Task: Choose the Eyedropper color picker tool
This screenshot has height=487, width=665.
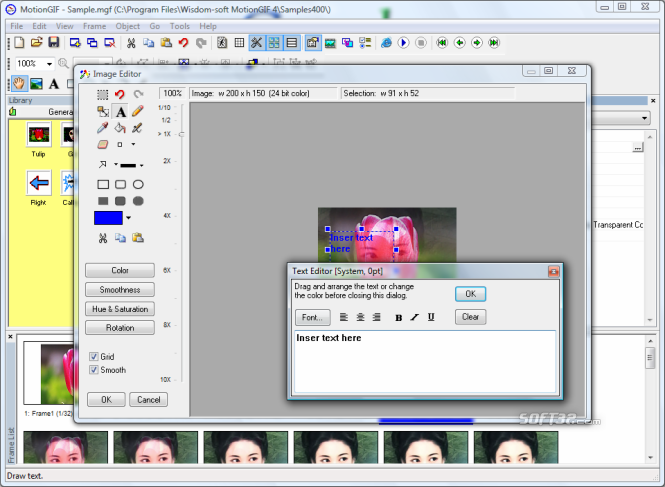Action: click(103, 128)
